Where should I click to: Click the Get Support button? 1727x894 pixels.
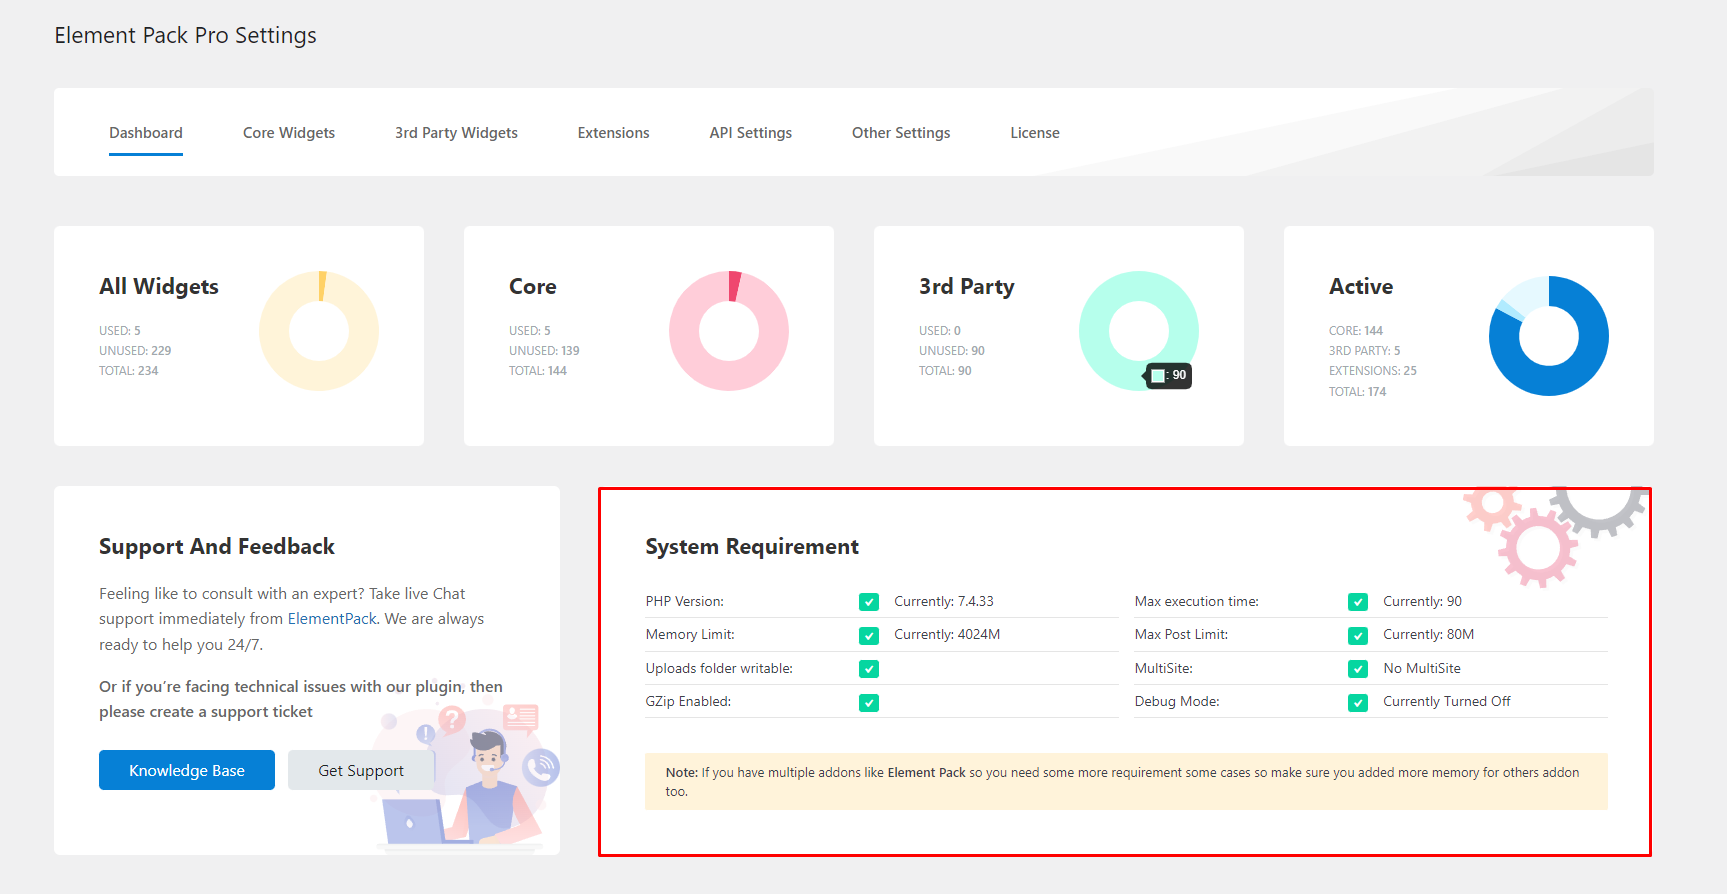[x=361, y=770]
